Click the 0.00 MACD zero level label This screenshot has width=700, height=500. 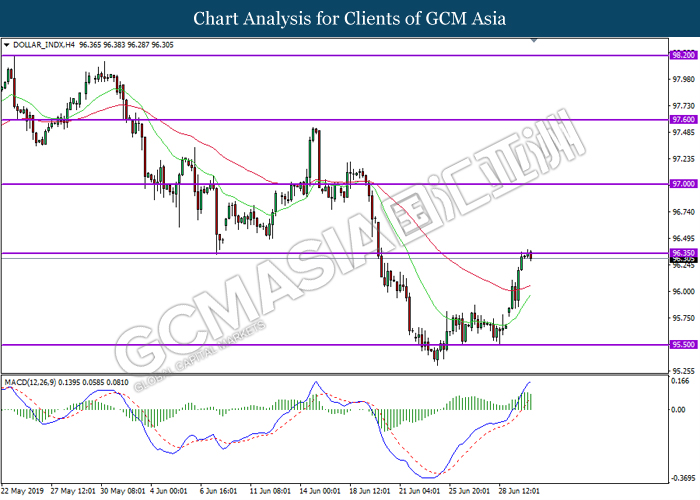[679, 409]
